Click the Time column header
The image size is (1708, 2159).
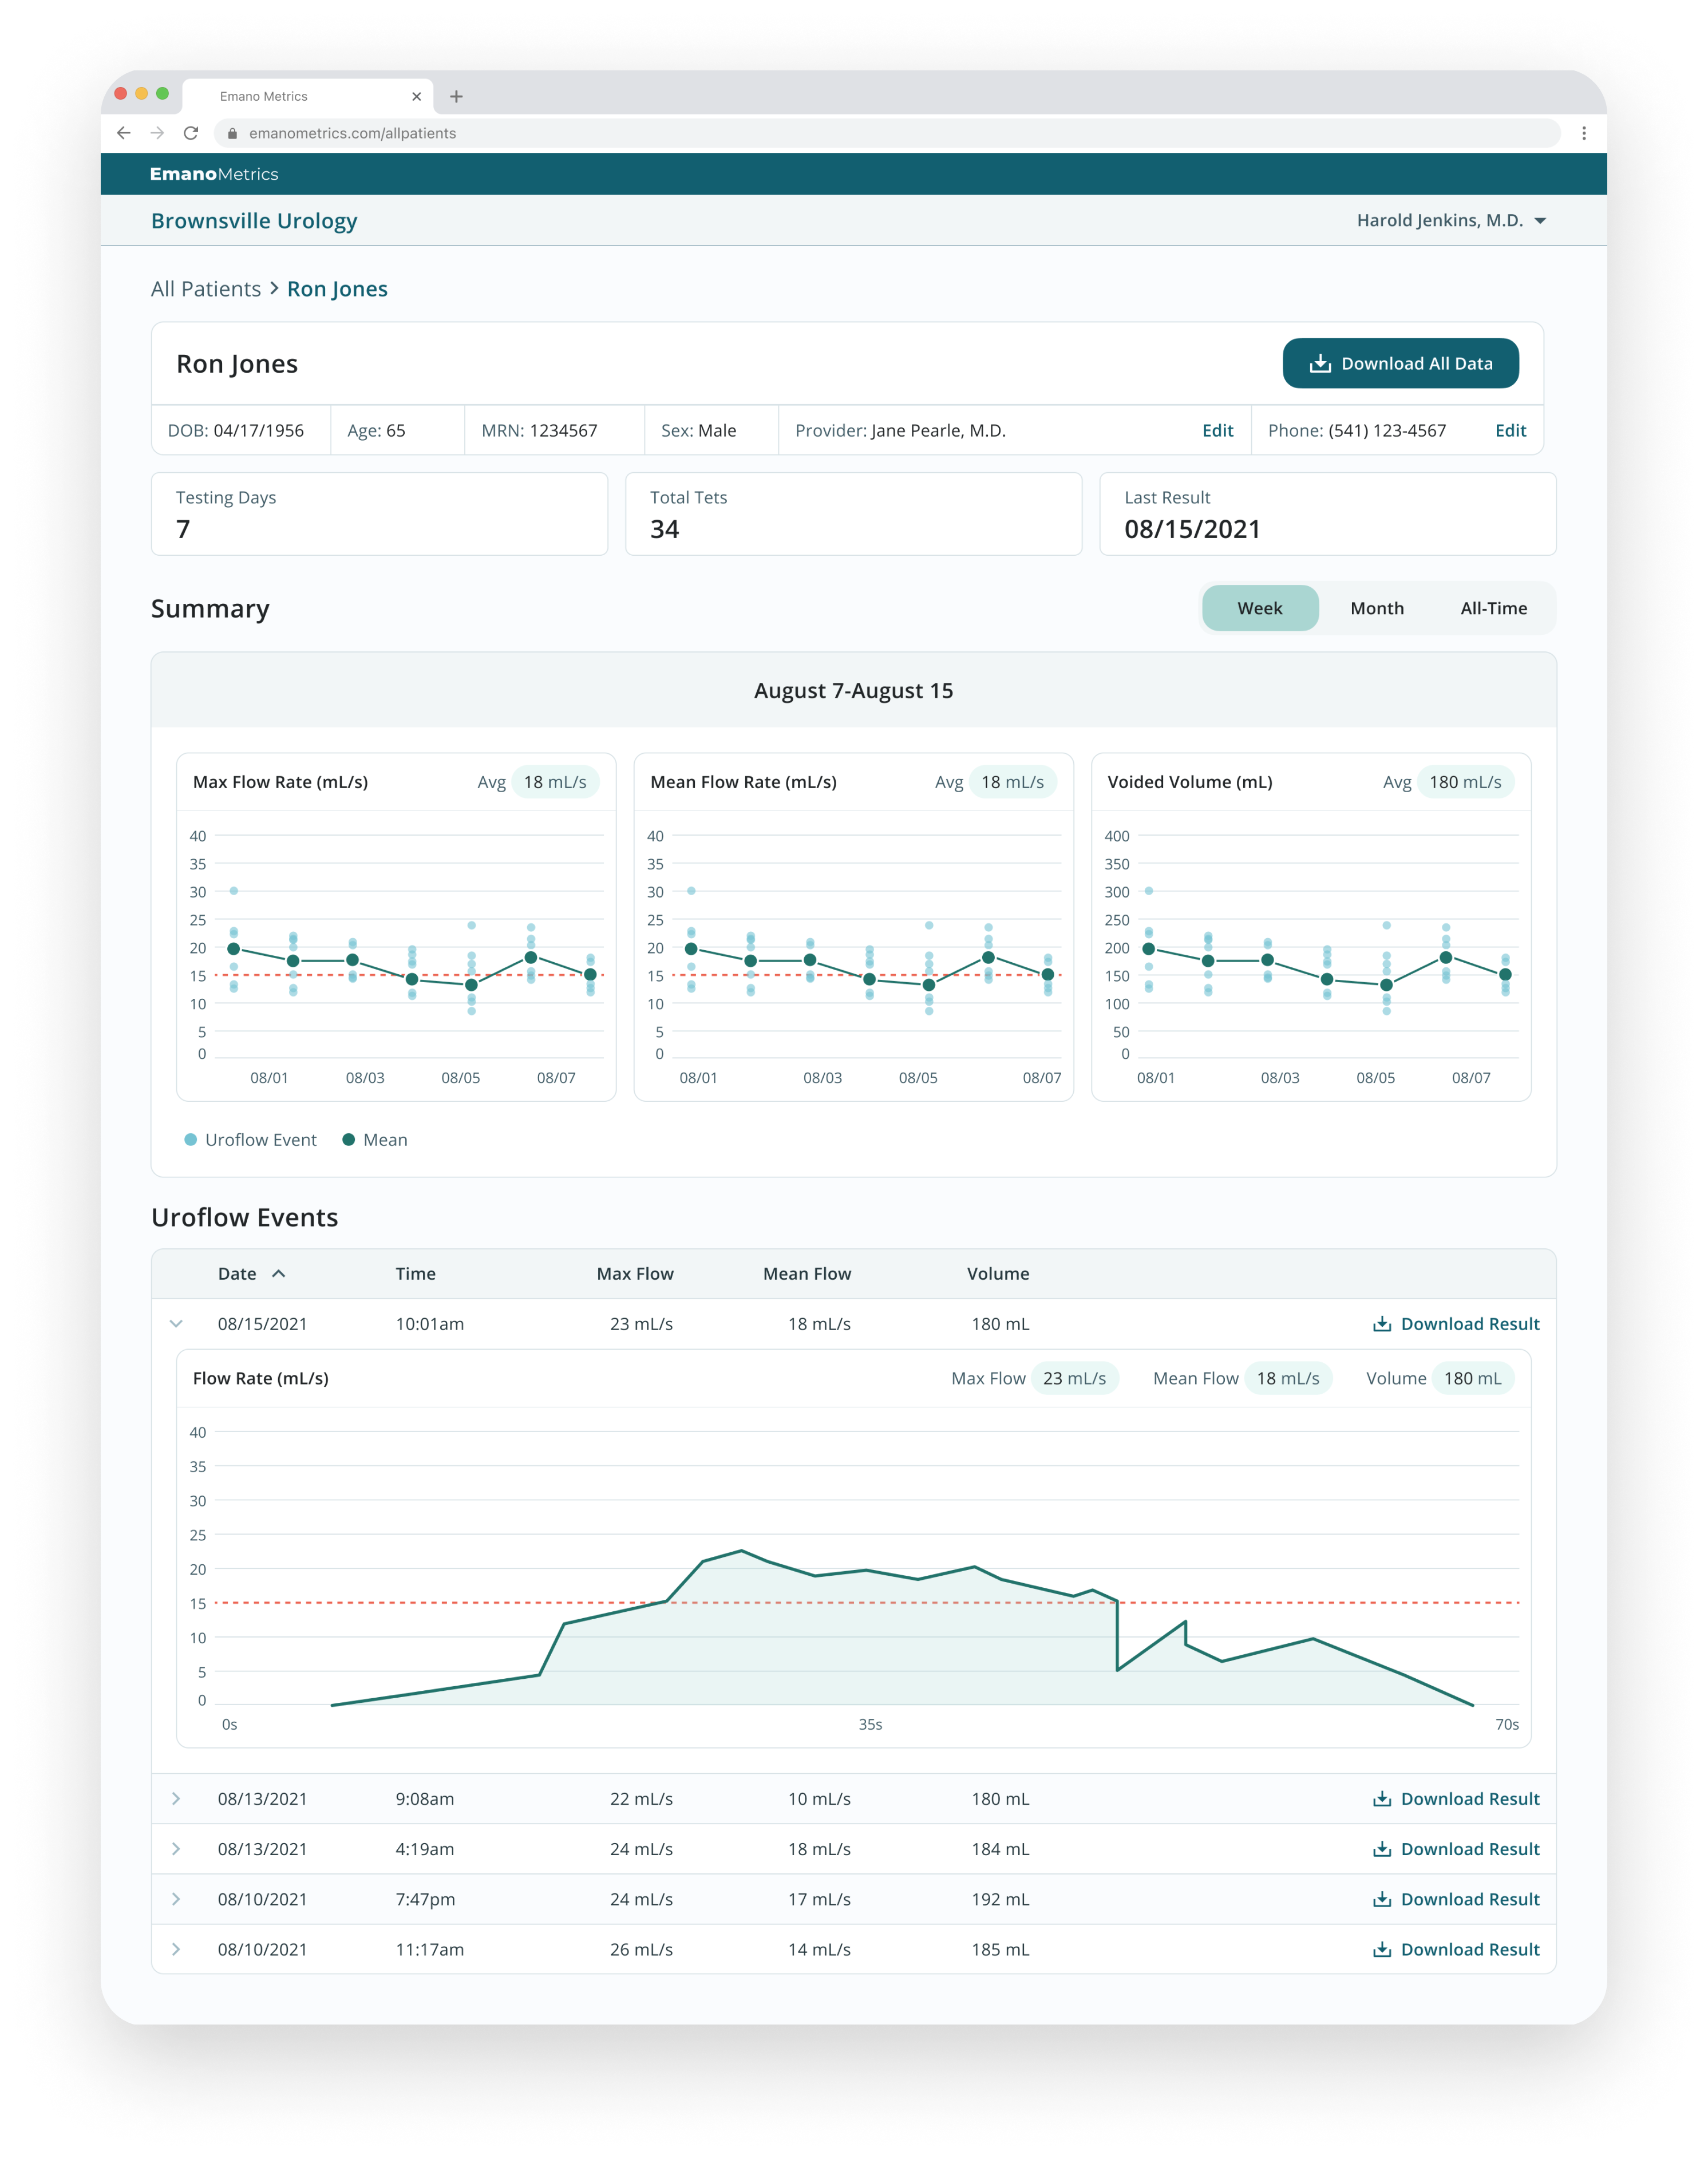click(x=415, y=1274)
